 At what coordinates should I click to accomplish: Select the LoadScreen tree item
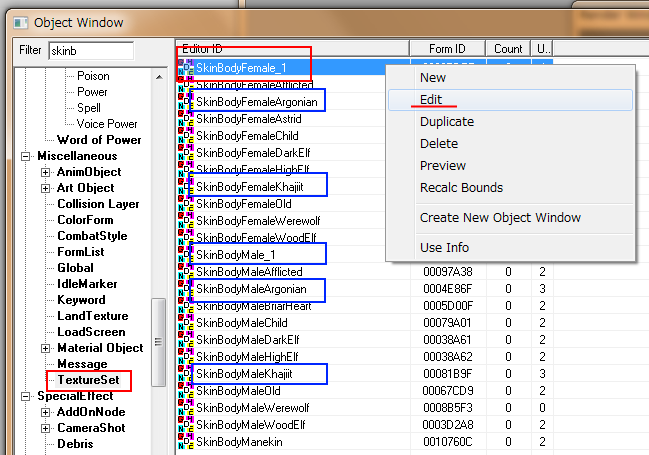91,332
